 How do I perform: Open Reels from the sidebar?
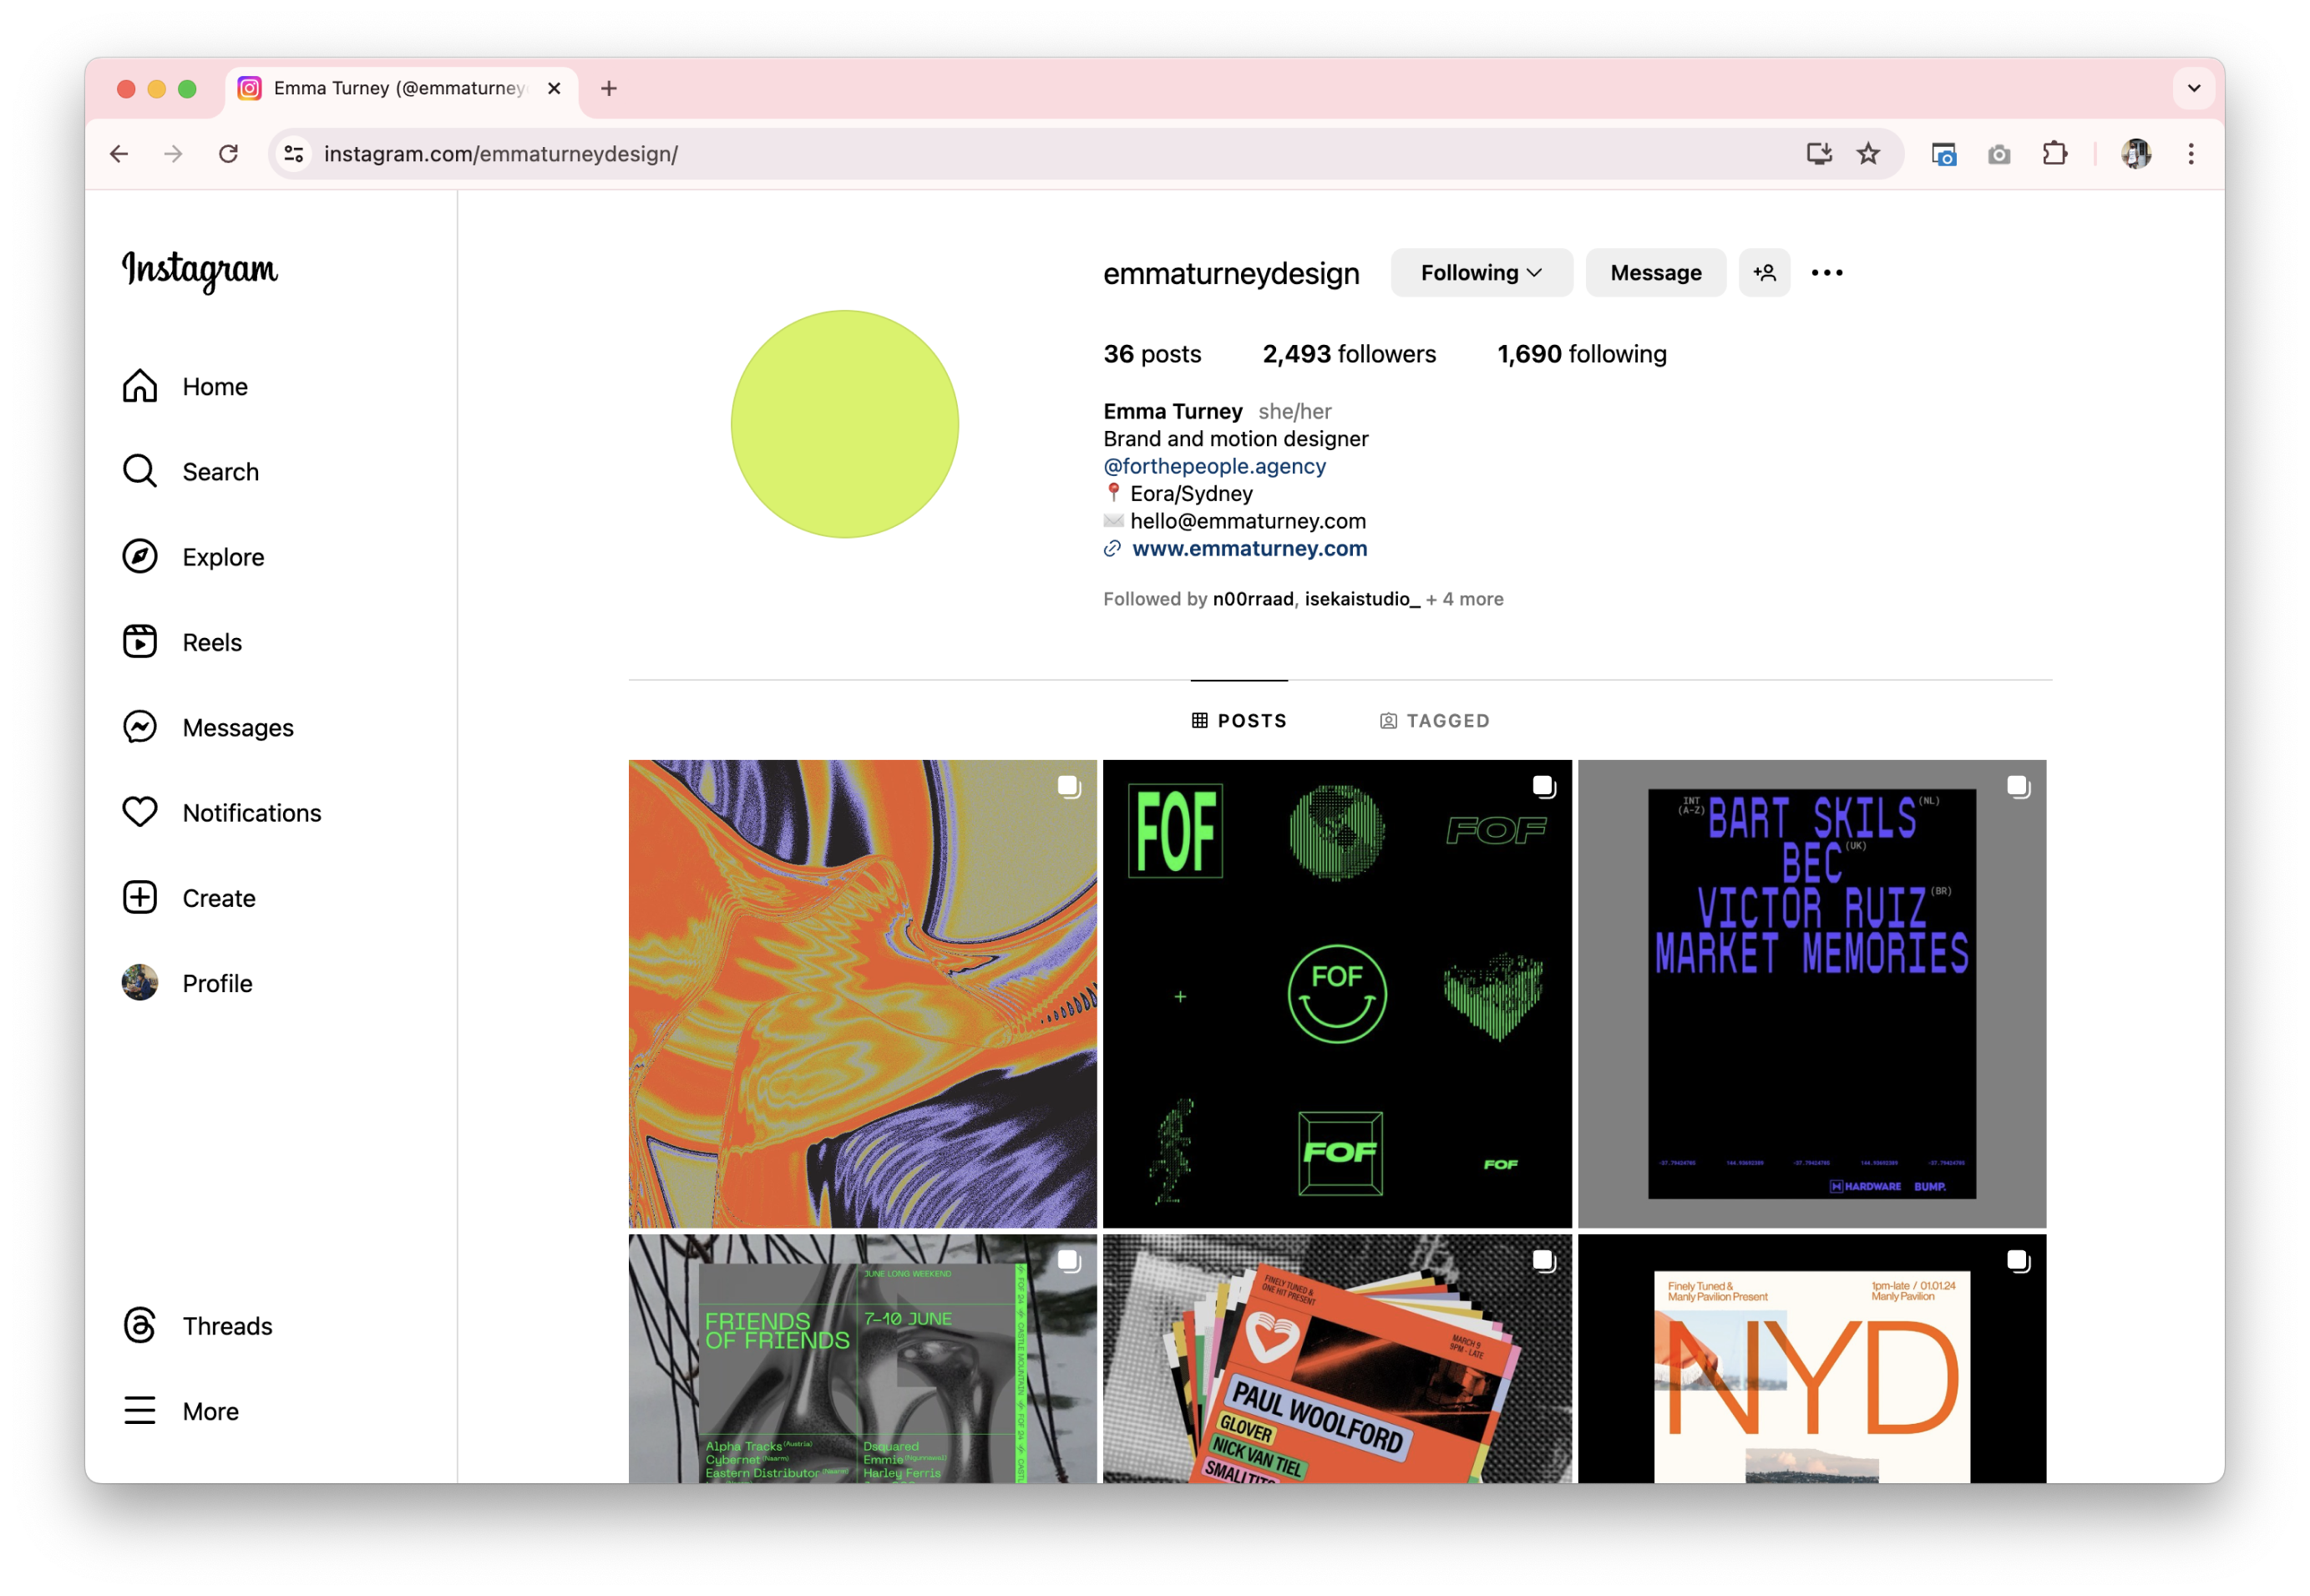(x=182, y=642)
